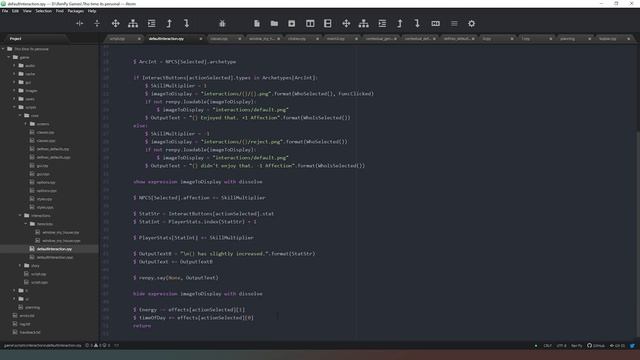Open traceback.txt in the tree
This screenshot has width=640, height=360.
30,332
